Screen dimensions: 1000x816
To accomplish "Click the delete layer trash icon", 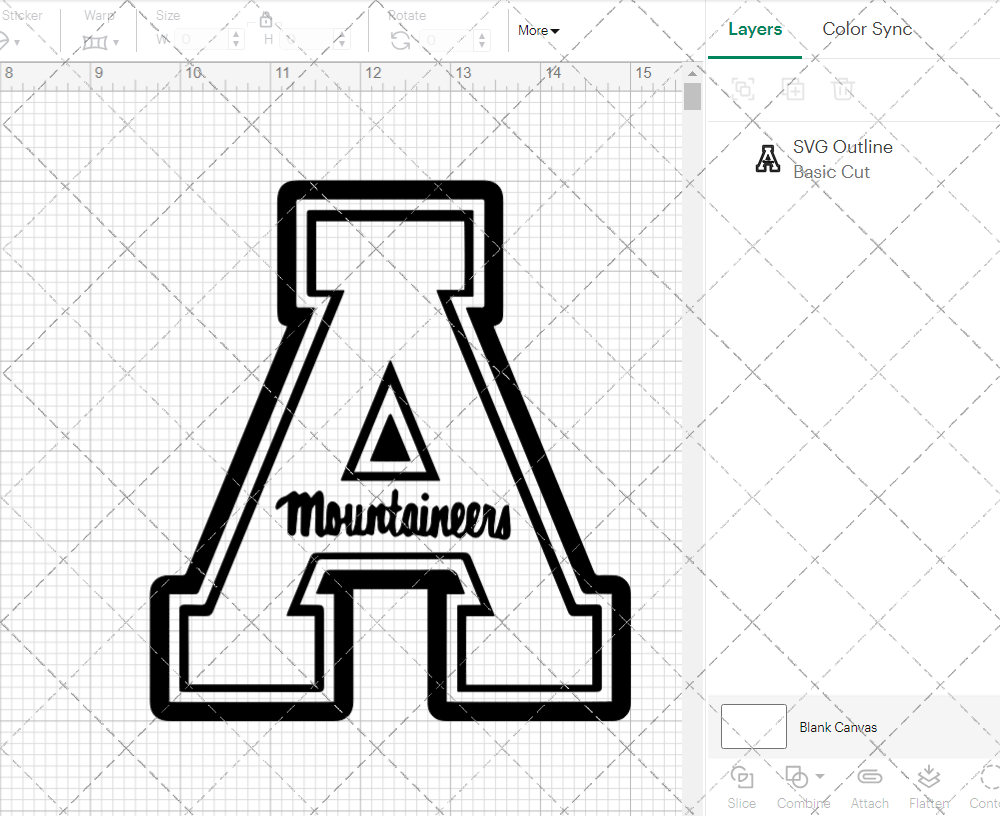I will (x=843, y=90).
